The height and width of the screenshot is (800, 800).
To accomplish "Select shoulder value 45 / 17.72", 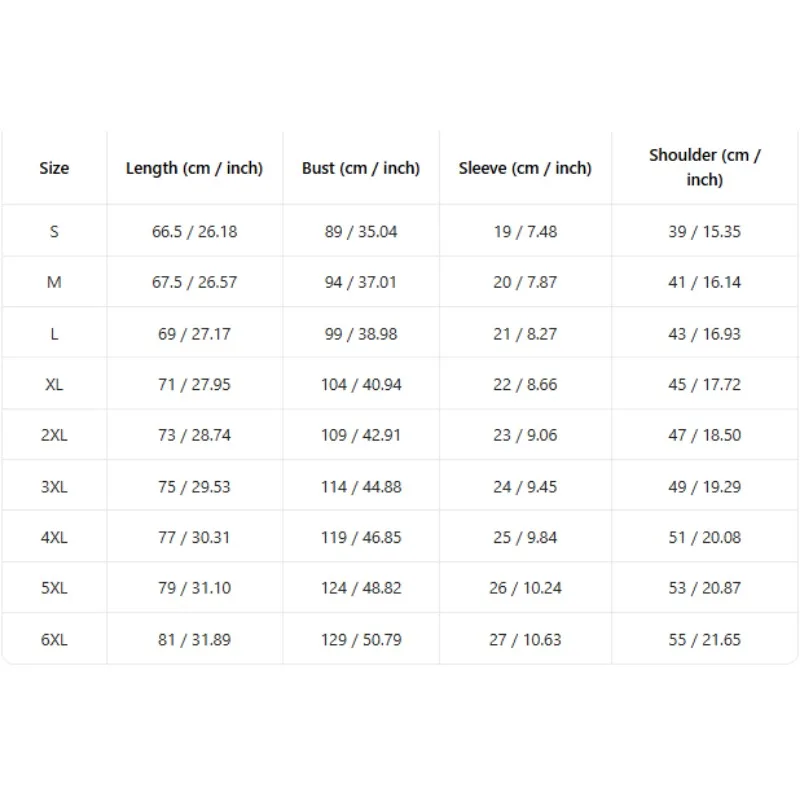I will tap(705, 384).
